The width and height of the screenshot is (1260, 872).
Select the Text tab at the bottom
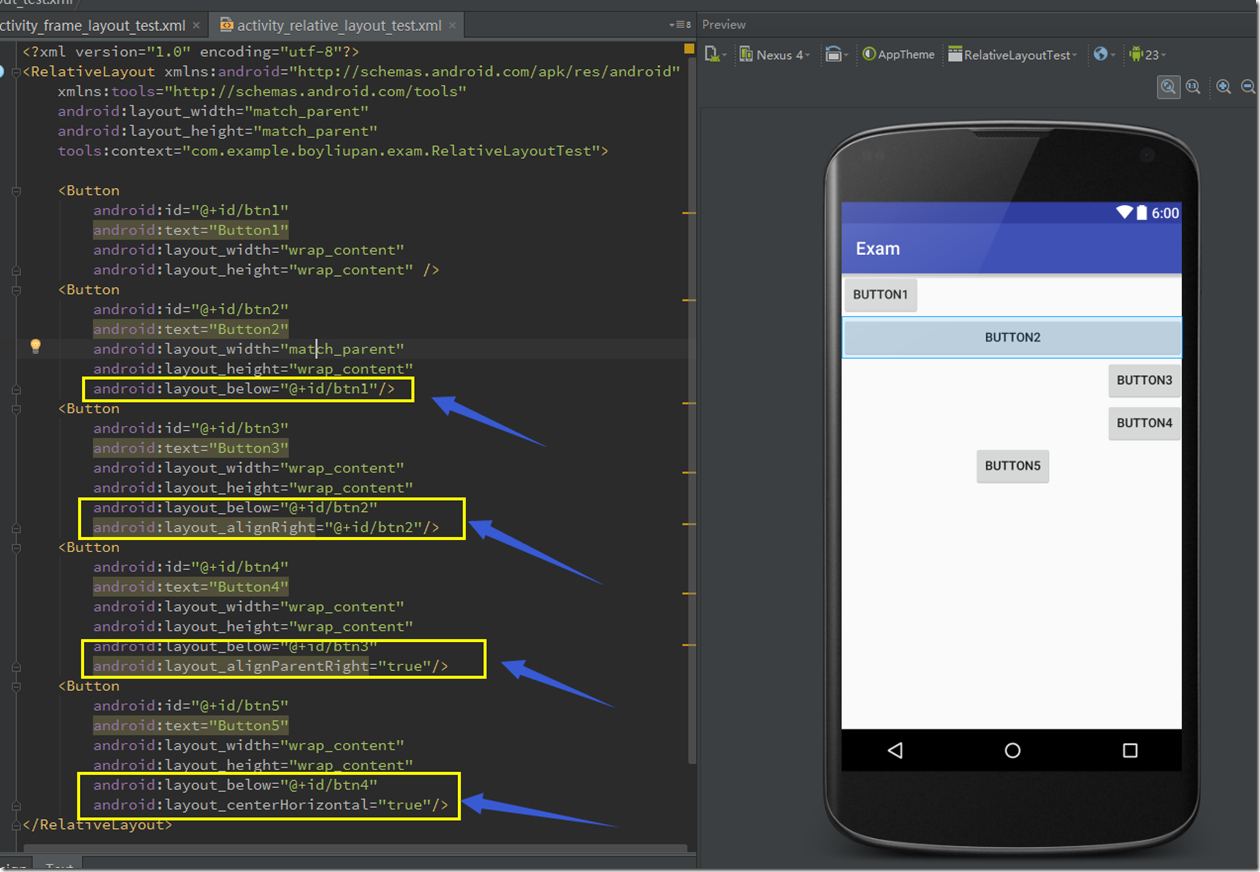(x=60, y=866)
